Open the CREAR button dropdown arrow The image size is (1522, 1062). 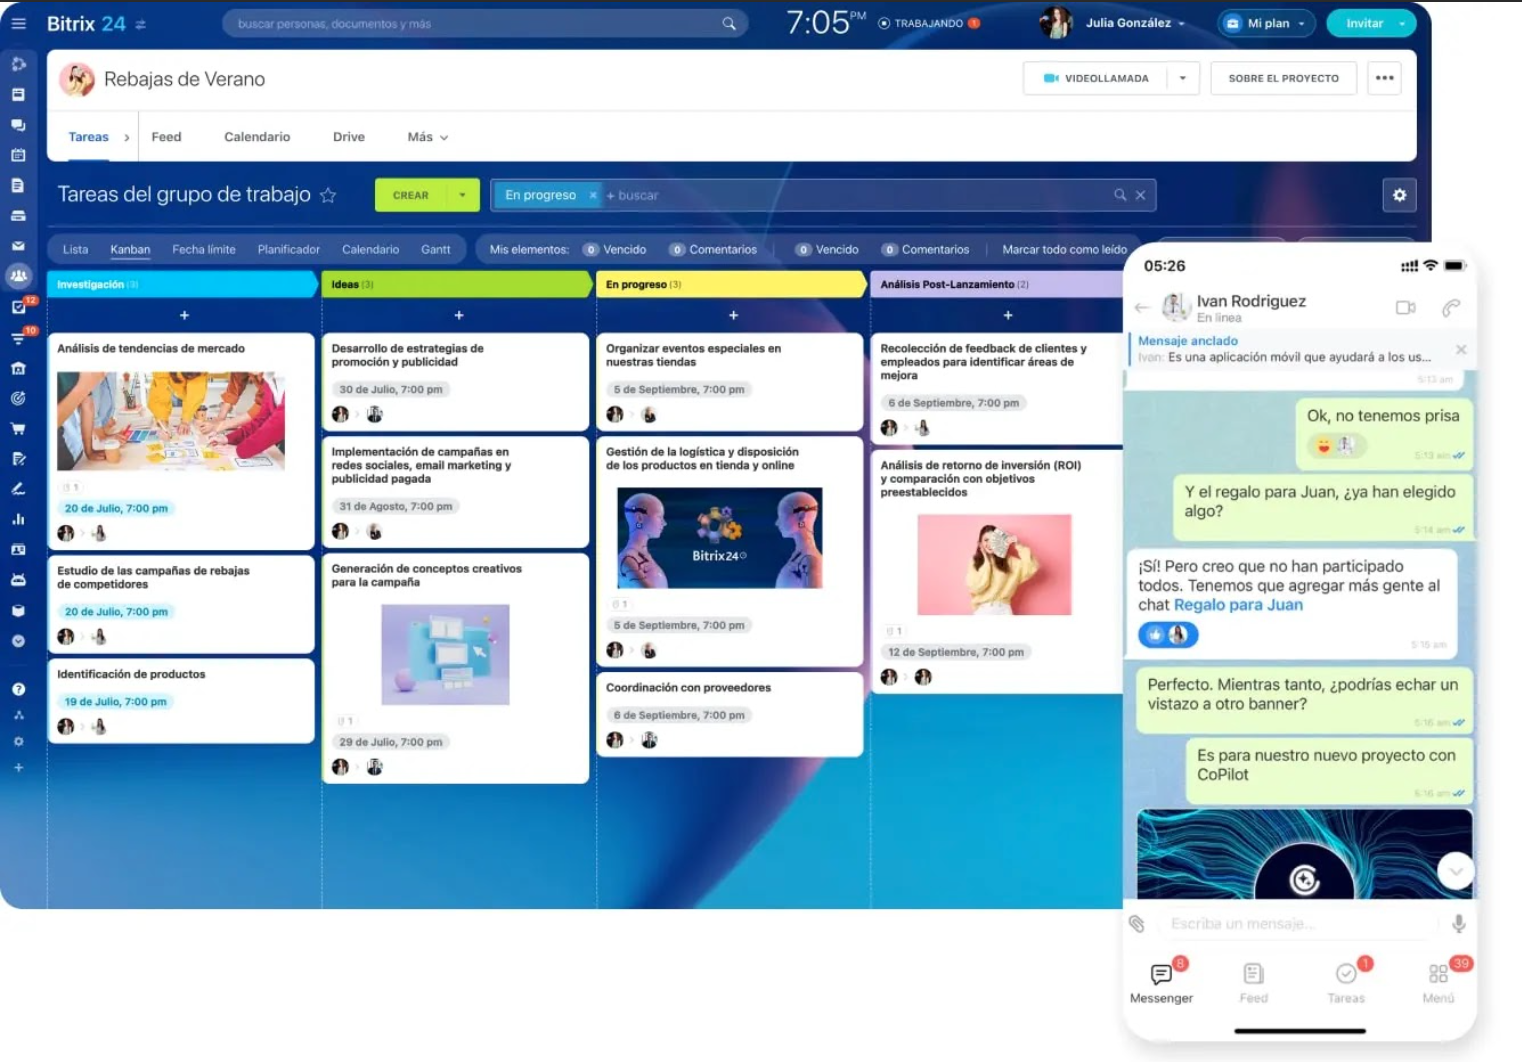461,195
